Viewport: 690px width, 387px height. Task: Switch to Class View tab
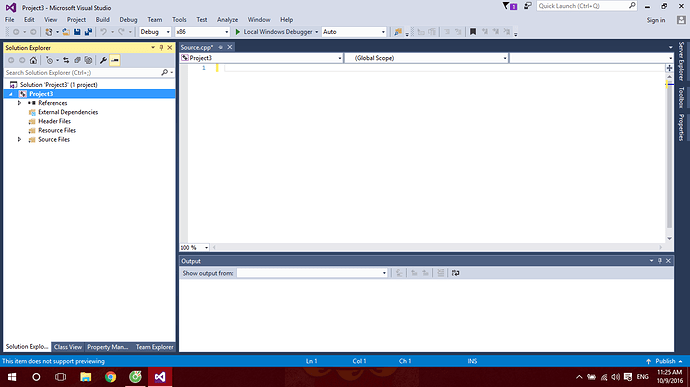coord(68,347)
